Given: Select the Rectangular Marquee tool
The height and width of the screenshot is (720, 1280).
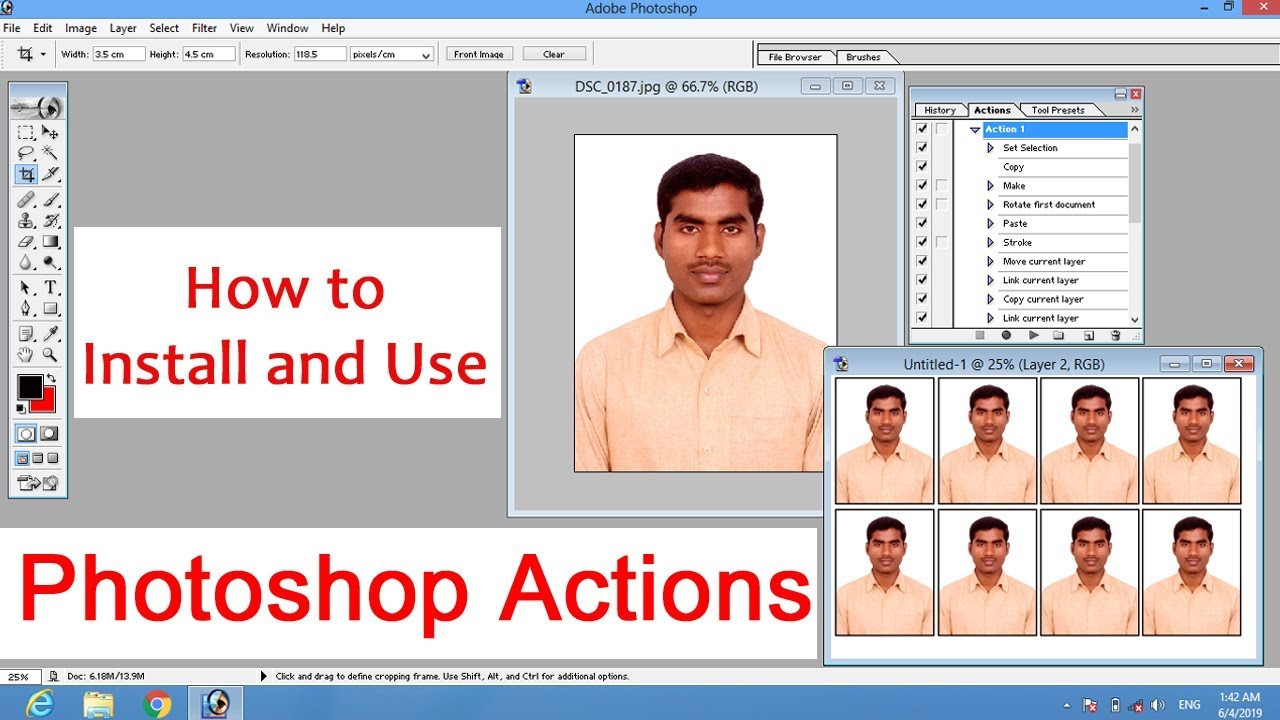Looking at the screenshot, I should pyautogui.click(x=26, y=132).
